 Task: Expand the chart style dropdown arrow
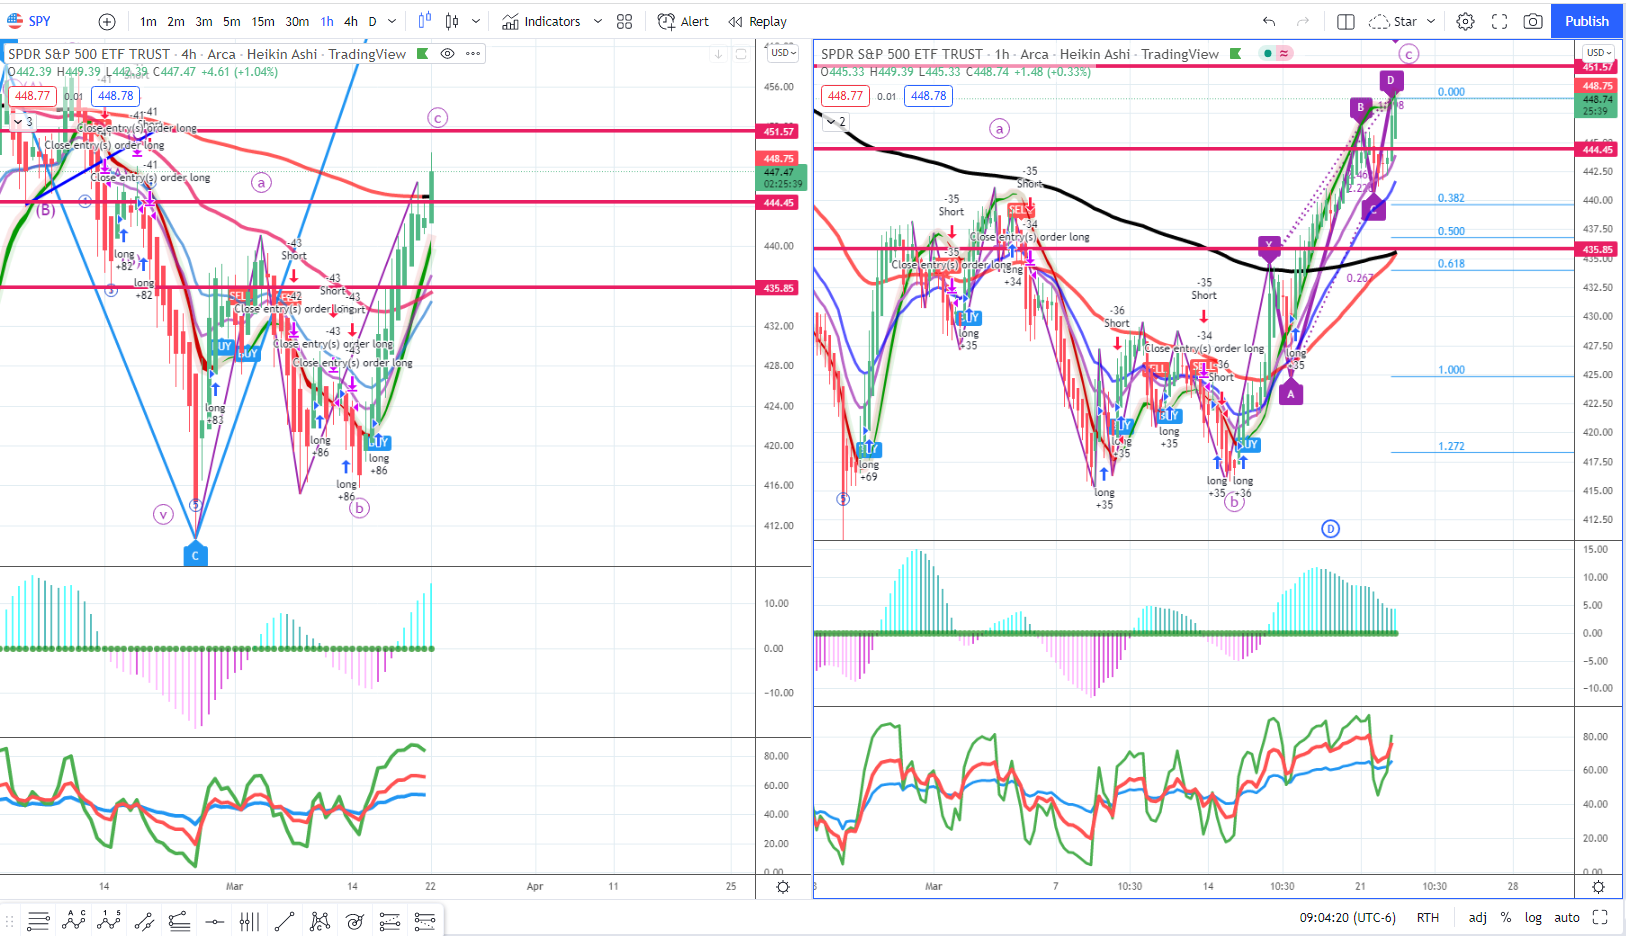(476, 21)
